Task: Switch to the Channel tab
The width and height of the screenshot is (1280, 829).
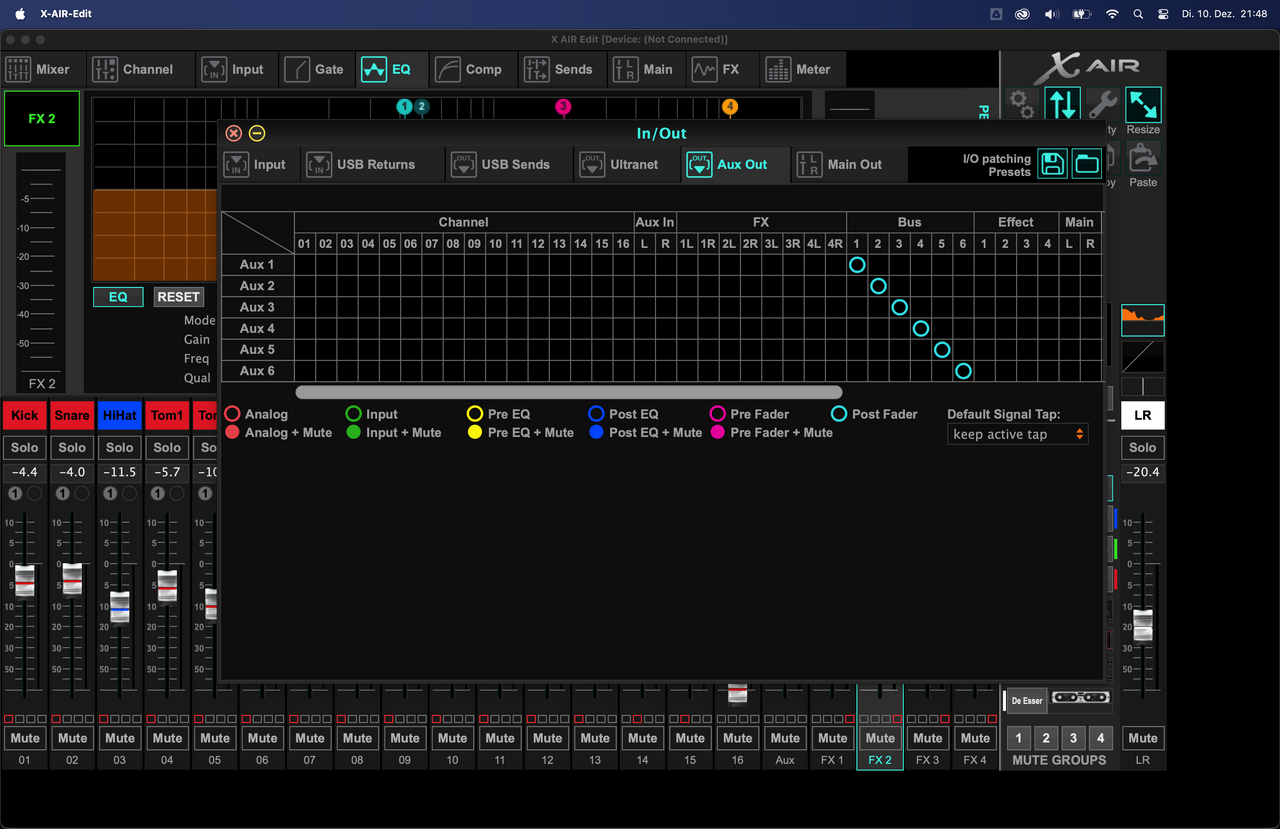Action: [133, 69]
